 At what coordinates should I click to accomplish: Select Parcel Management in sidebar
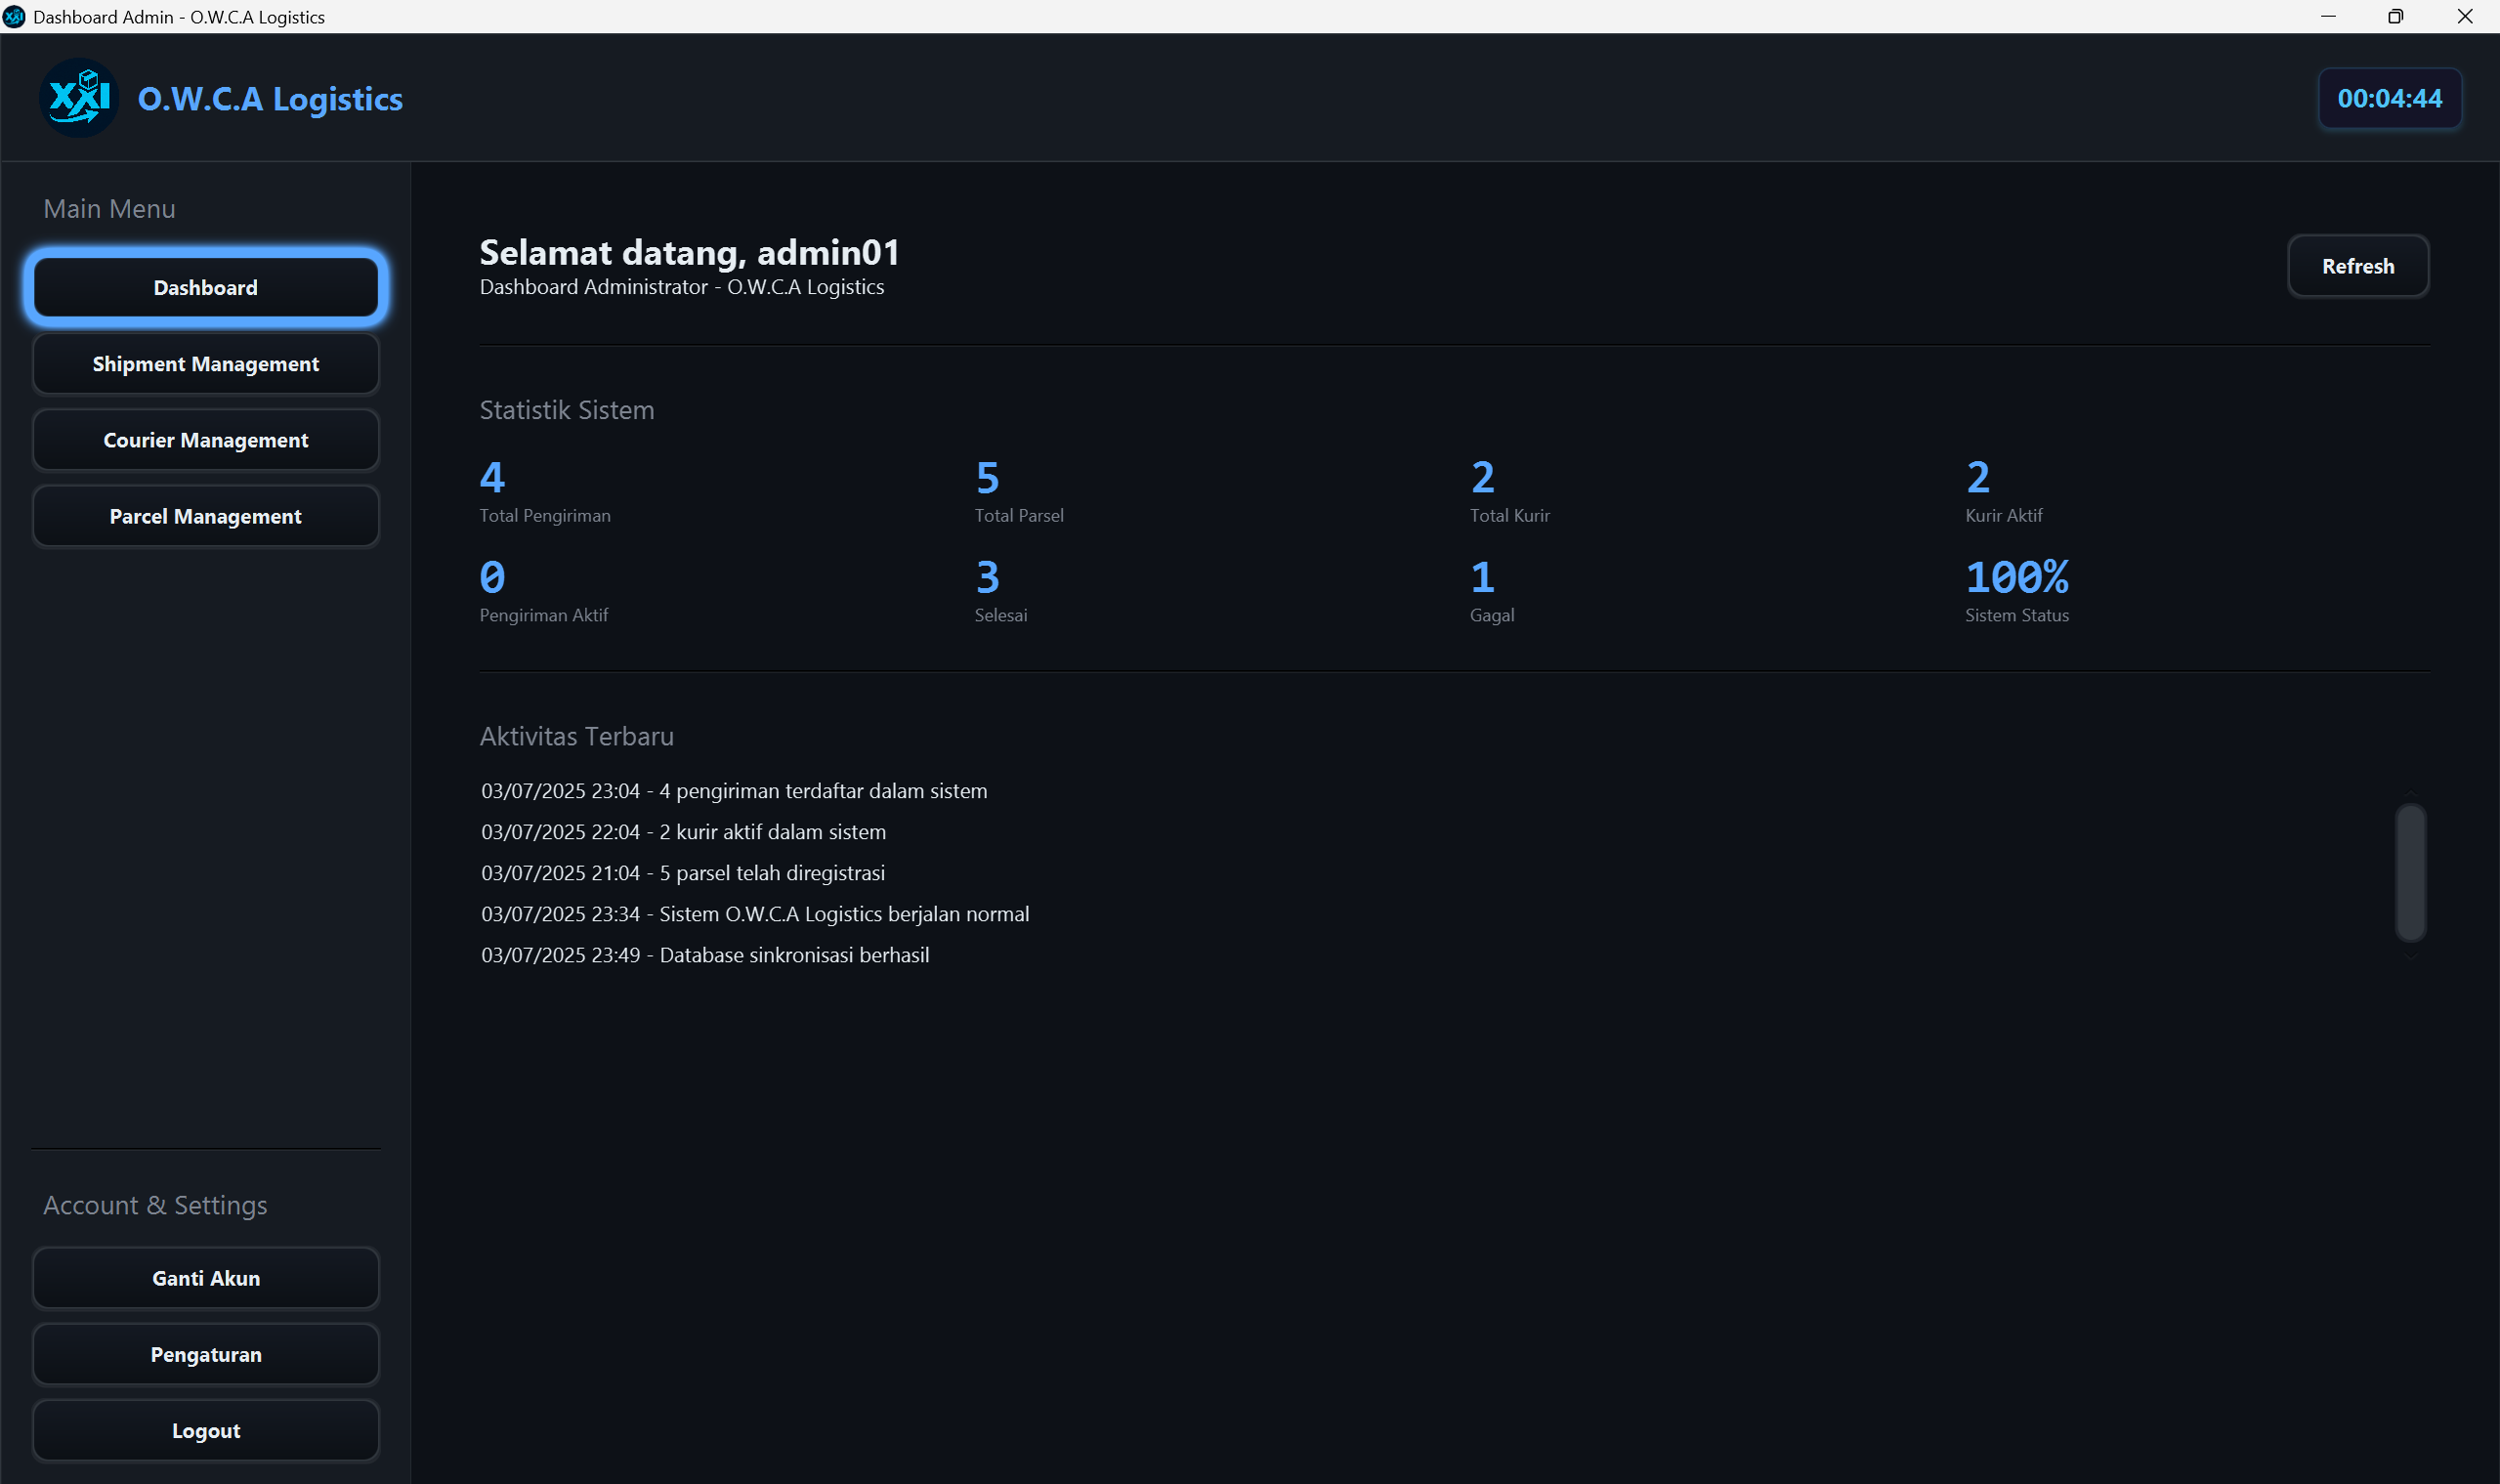pyautogui.click(x=206, y=516)
